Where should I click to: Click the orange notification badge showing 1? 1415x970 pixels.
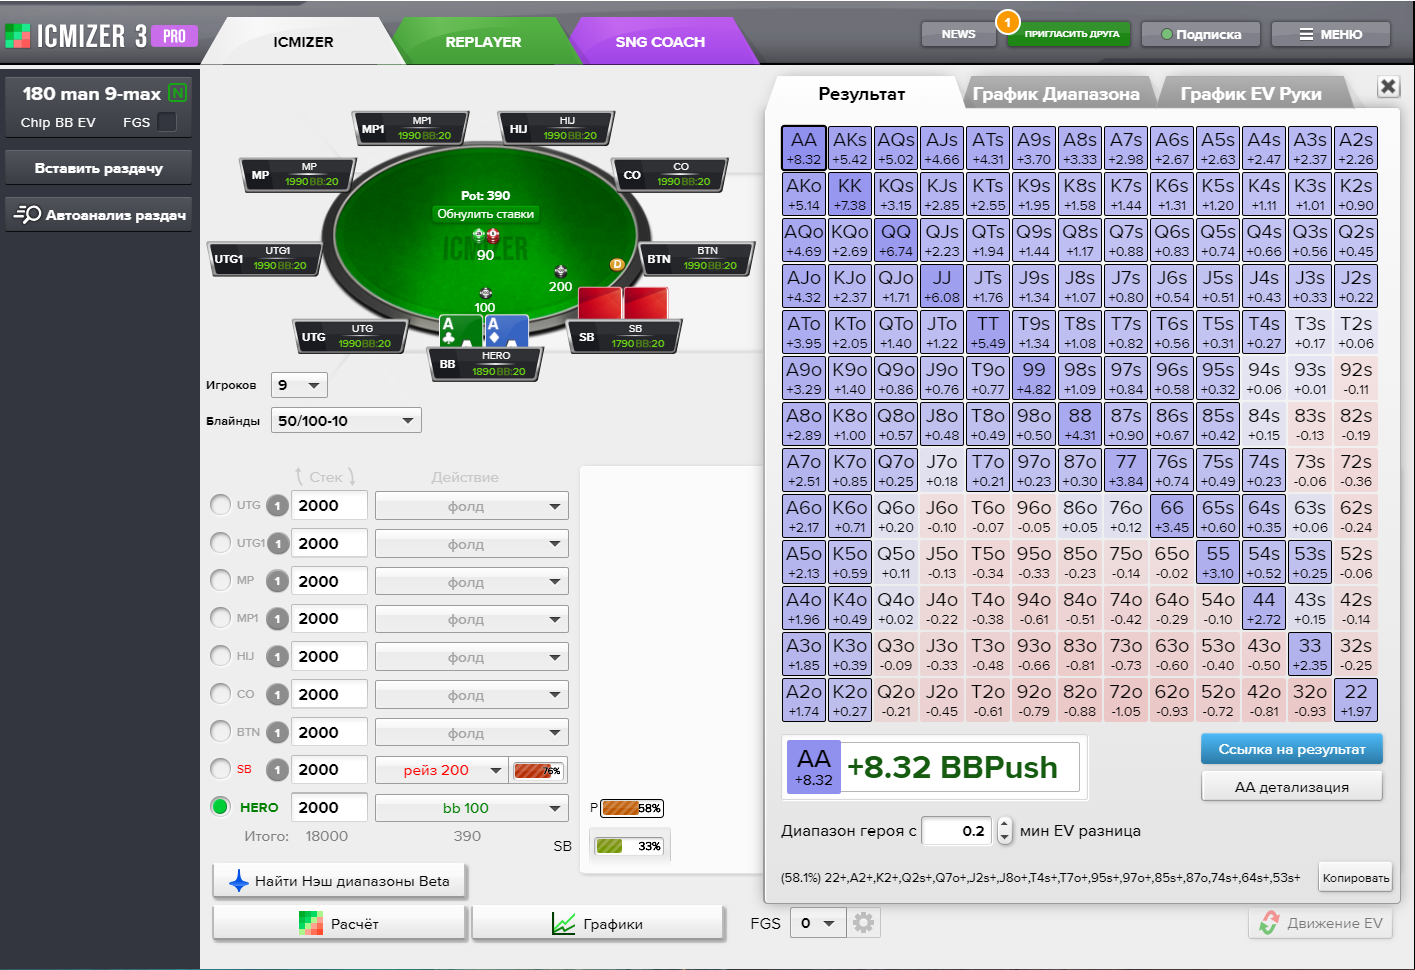(1008, 21)
